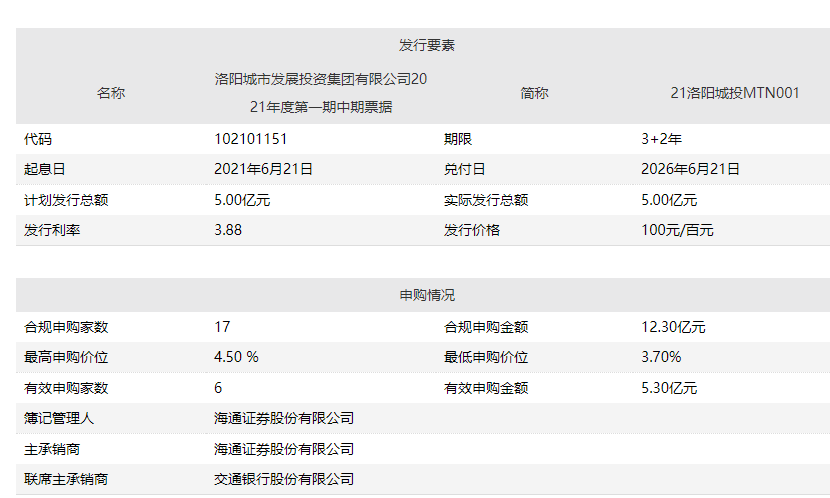Click the lowest bid value 3.70%
Image resolution: width=830 pixels, height=498 pixels.
click(x=661, y=357)
